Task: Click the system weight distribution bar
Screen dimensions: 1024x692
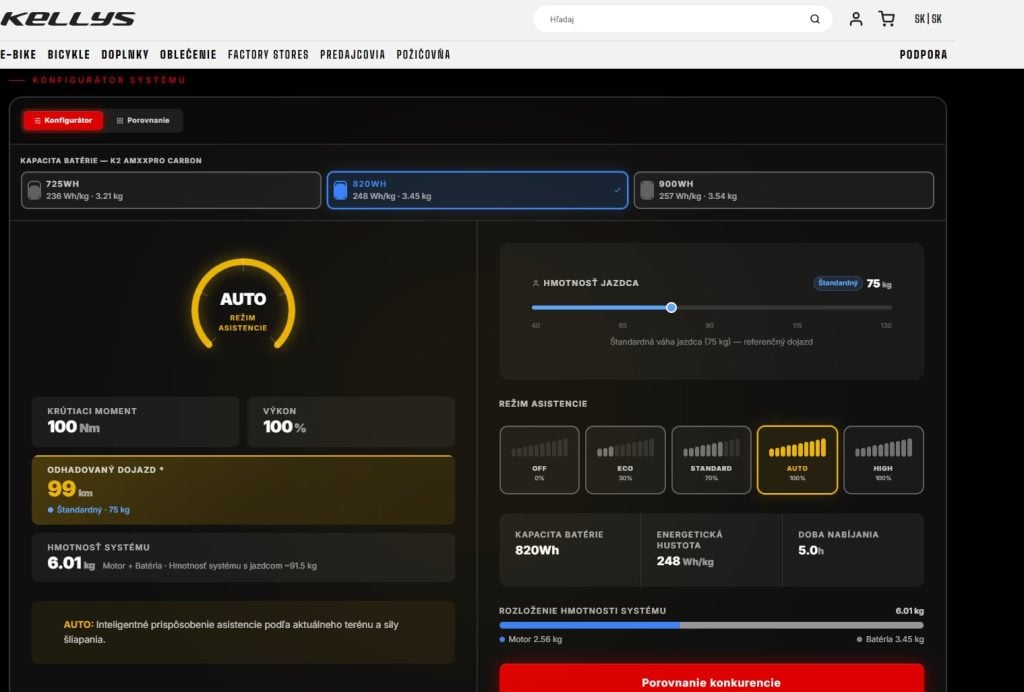Action: click(711, 625)
